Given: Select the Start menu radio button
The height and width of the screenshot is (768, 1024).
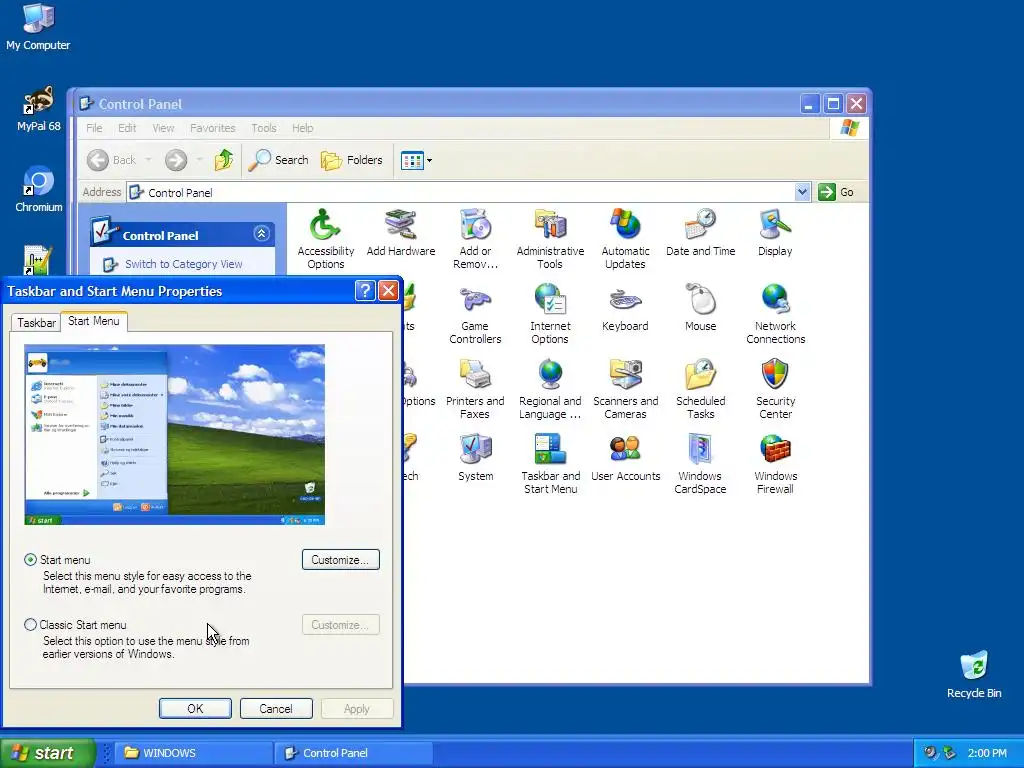Looking at the screenshot, I should [30, 560].
